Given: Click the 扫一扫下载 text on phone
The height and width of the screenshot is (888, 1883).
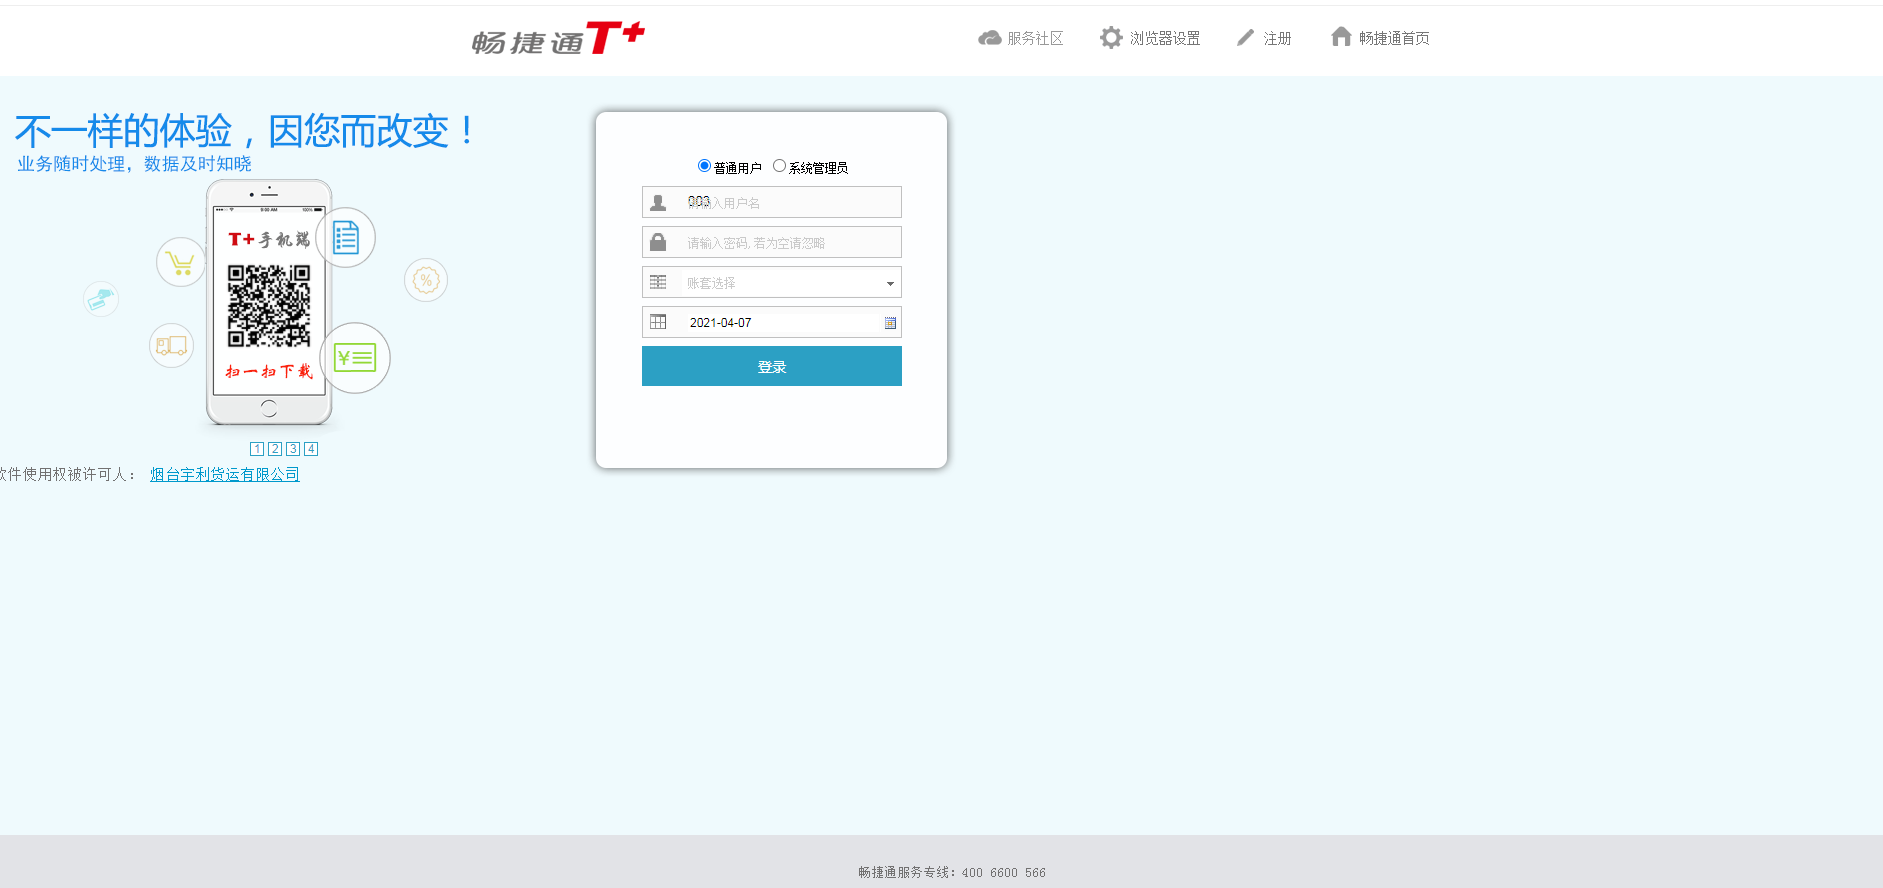Looking at the screenshot, I should point(269,371).
